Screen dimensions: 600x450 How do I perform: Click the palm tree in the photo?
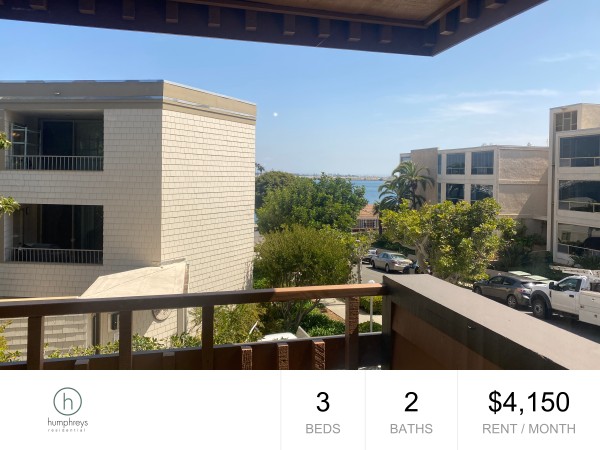(x=406, y=184)
